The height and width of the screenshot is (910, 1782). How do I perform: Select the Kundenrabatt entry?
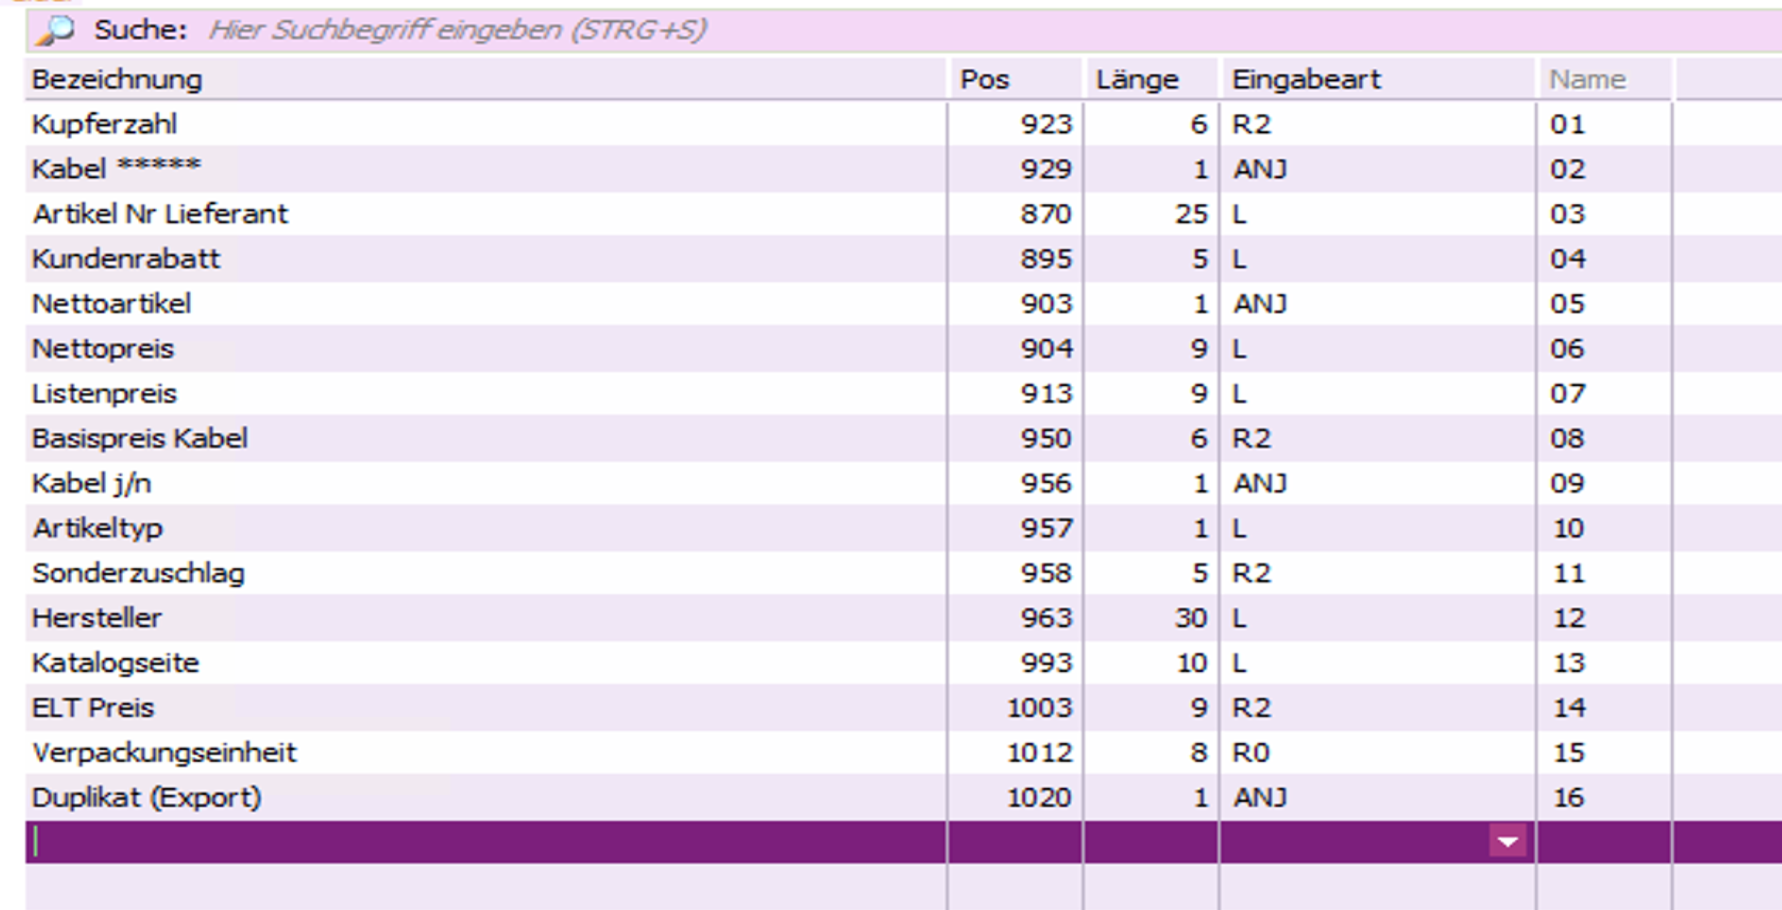click(126, 259)
